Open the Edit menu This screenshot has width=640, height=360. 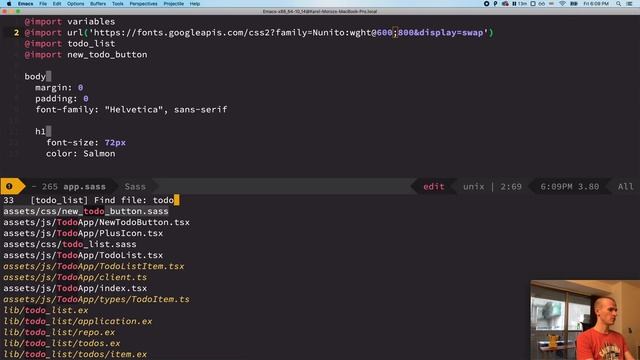point(57,4)
